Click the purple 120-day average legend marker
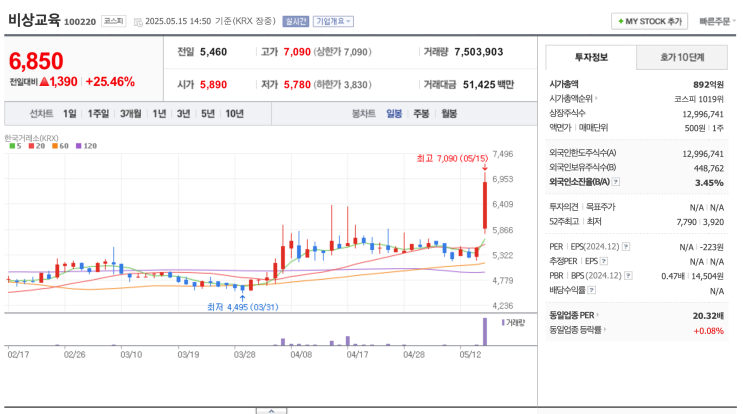Viewport: 743px width, 414px height. [x=79, y=146]
